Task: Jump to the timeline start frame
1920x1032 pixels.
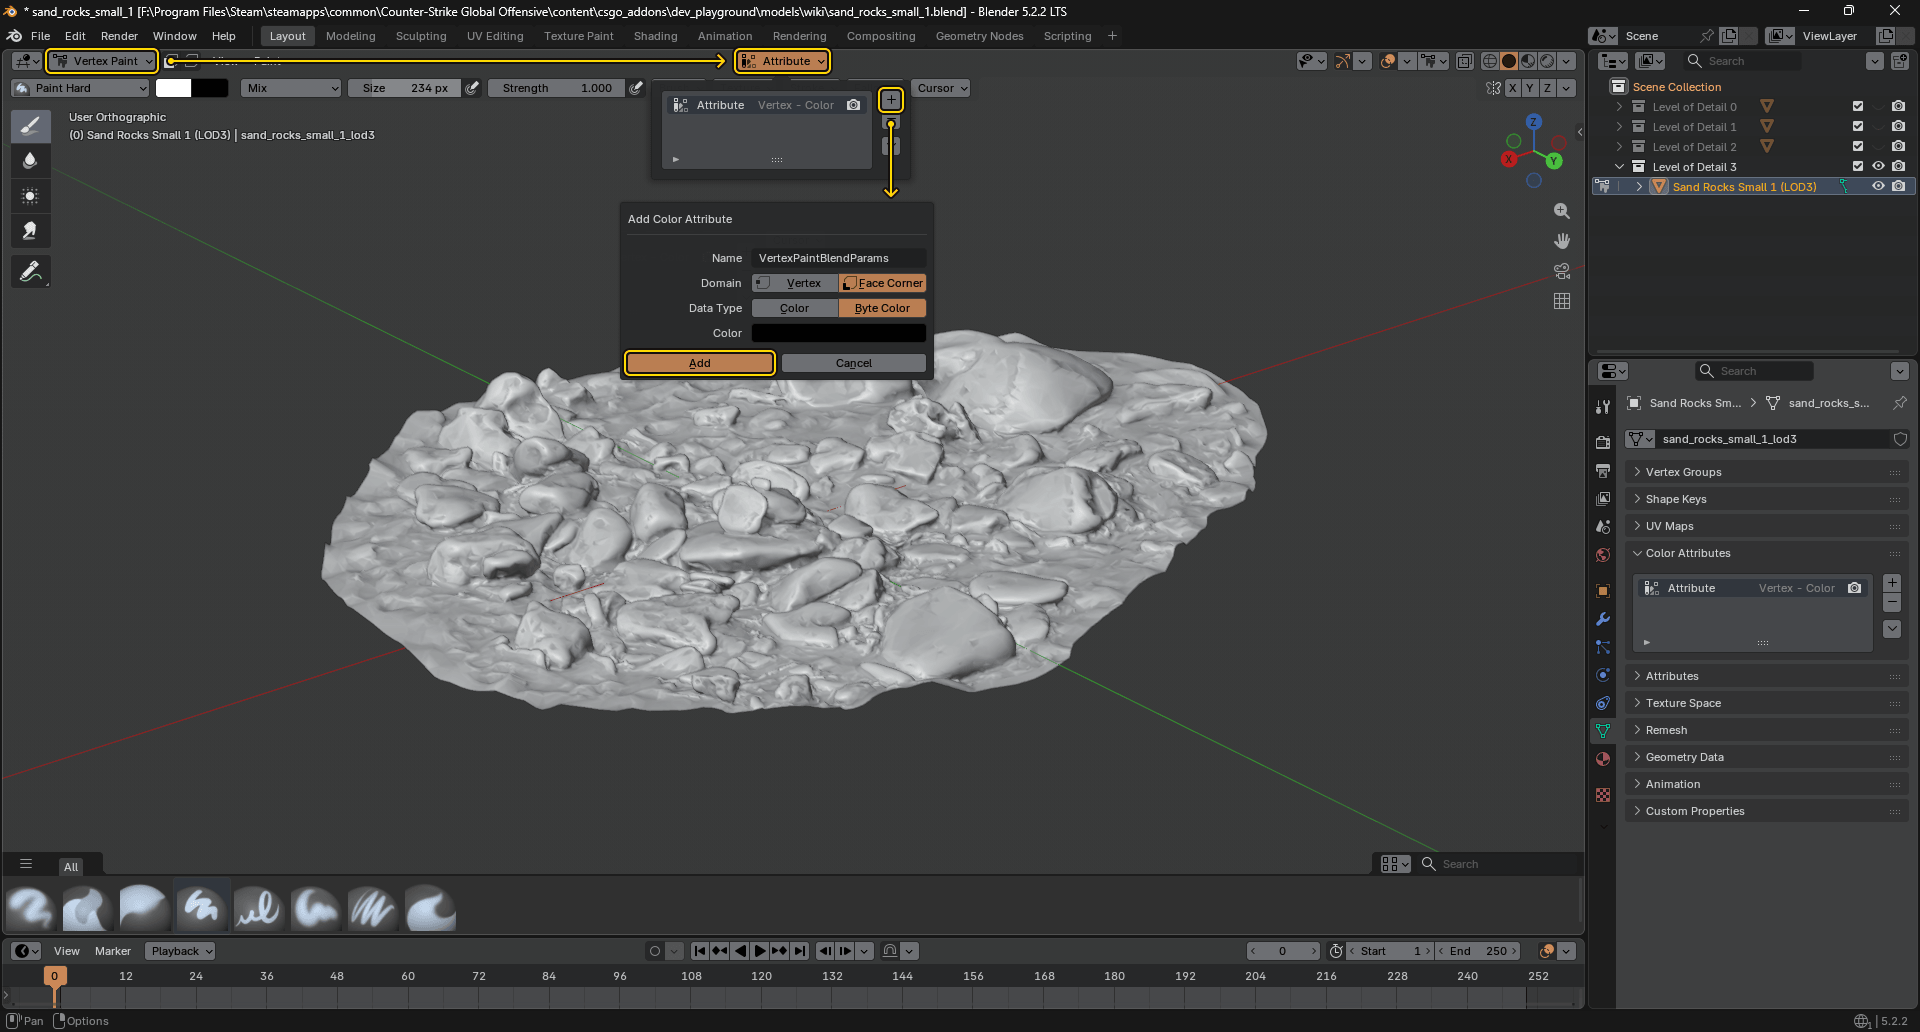Action: click(x=700, y=951)
